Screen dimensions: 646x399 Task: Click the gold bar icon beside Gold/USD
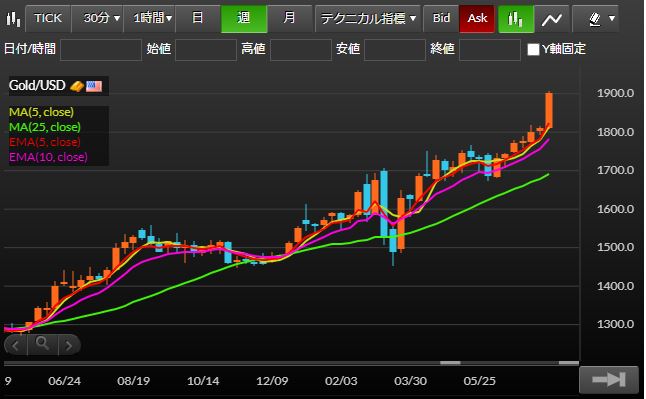pyautogui.click(x=77, y=86)
